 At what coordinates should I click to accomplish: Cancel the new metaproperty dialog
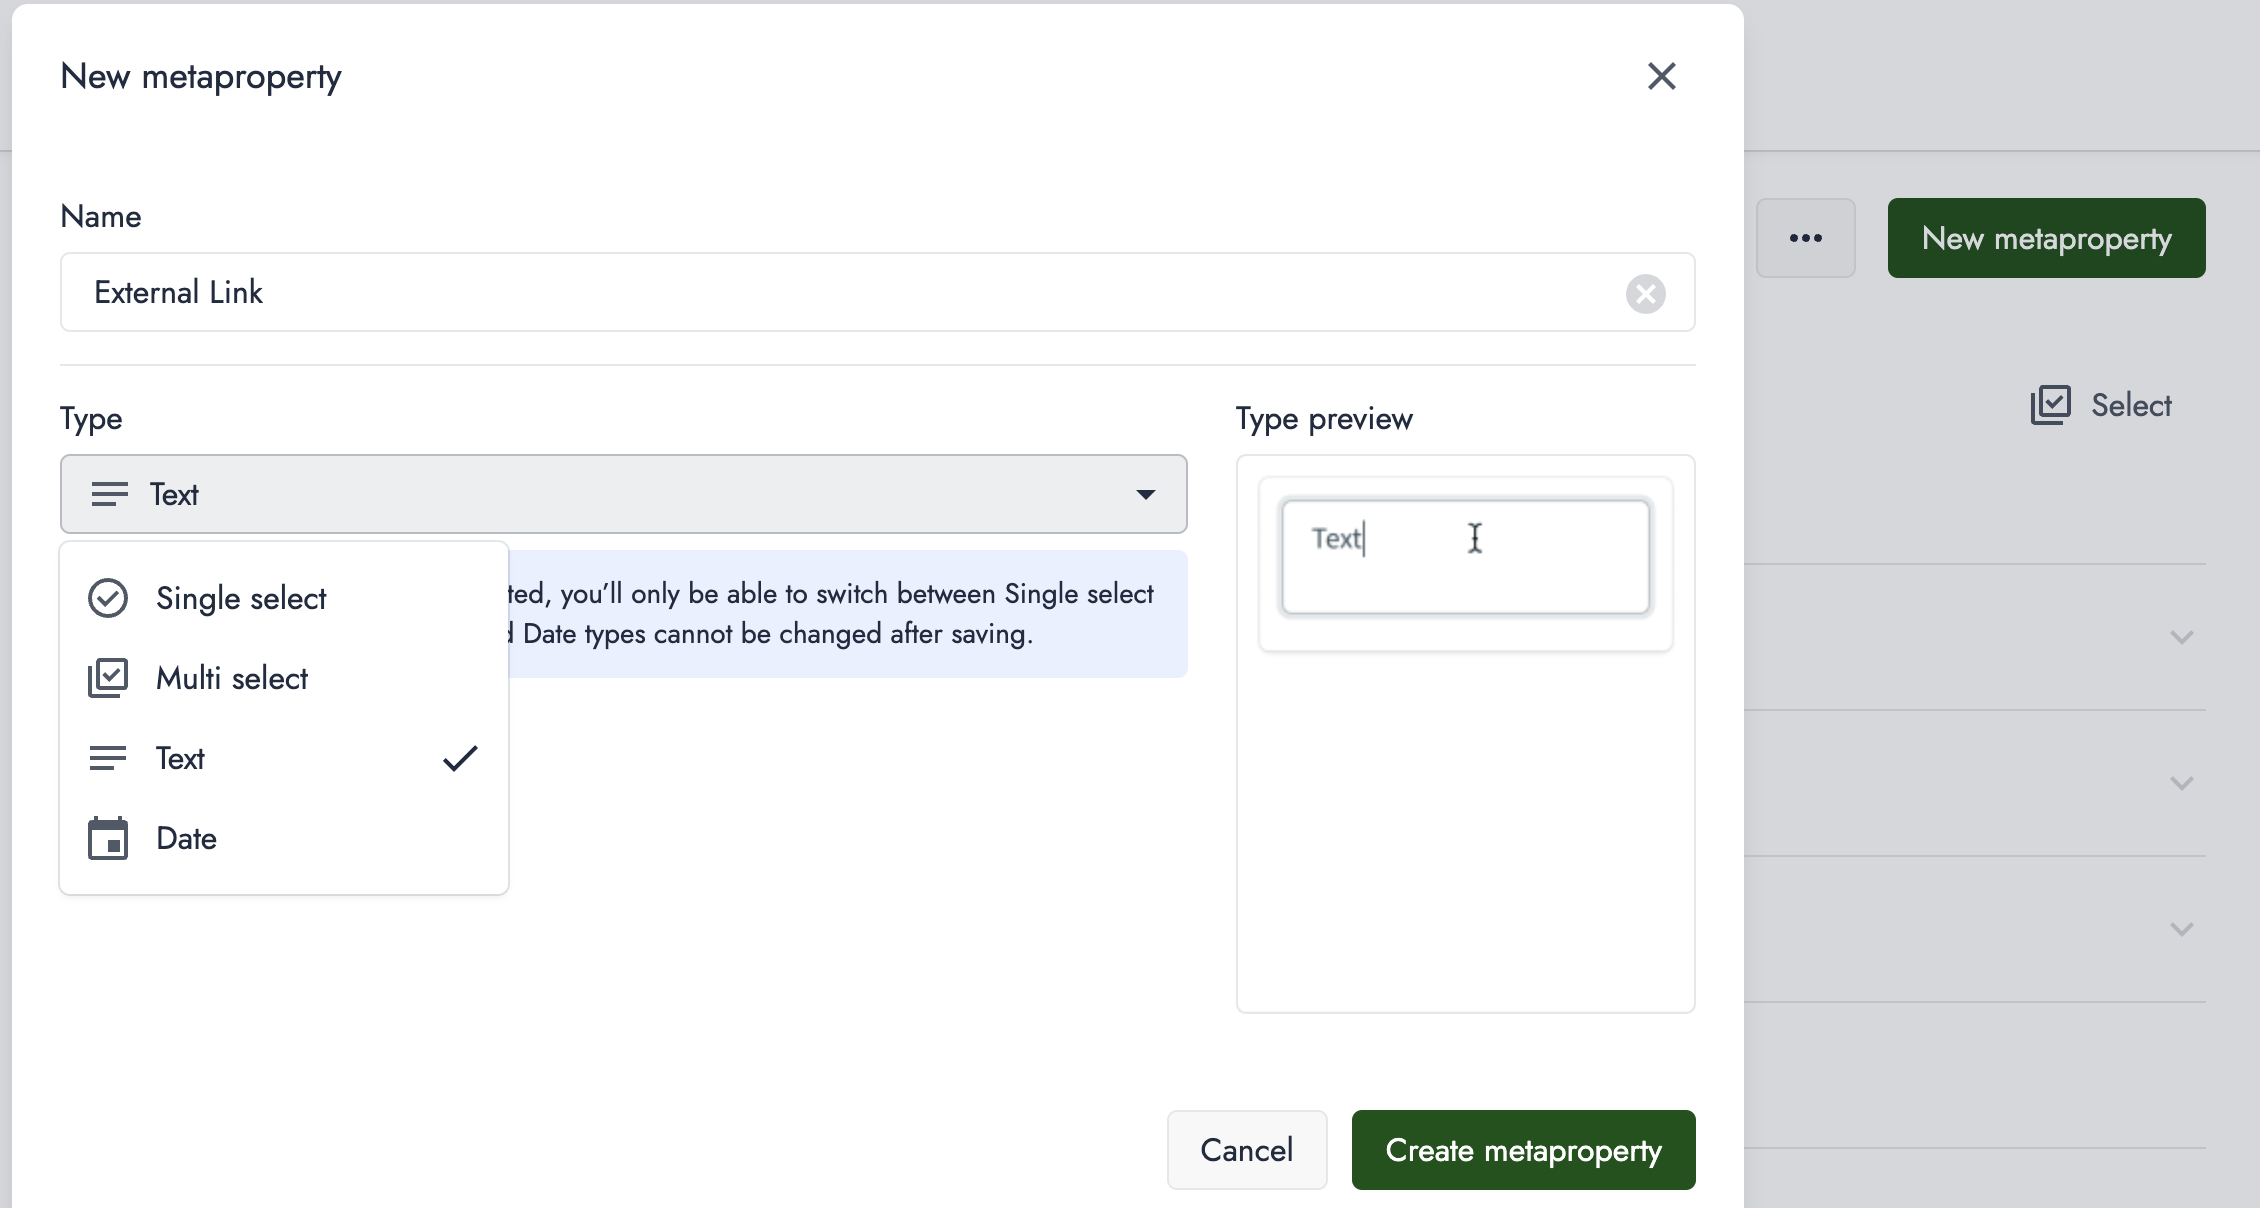[x=1247, y=1150]
